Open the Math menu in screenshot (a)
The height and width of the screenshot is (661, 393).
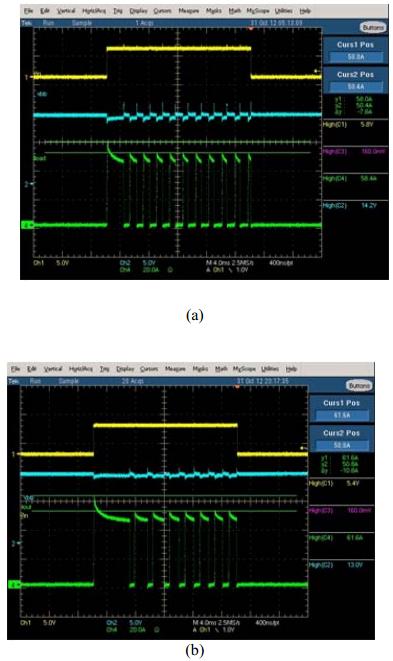click(234, 11)
